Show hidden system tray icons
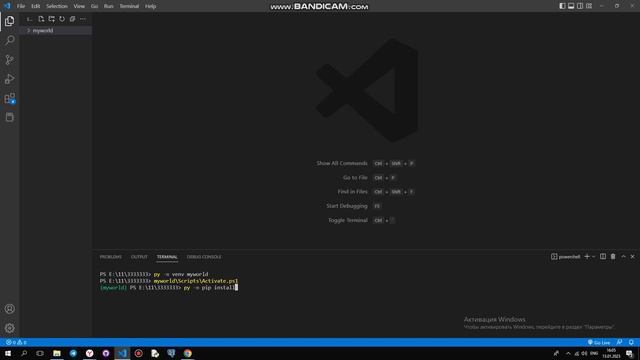 click(x=568, y=353)
